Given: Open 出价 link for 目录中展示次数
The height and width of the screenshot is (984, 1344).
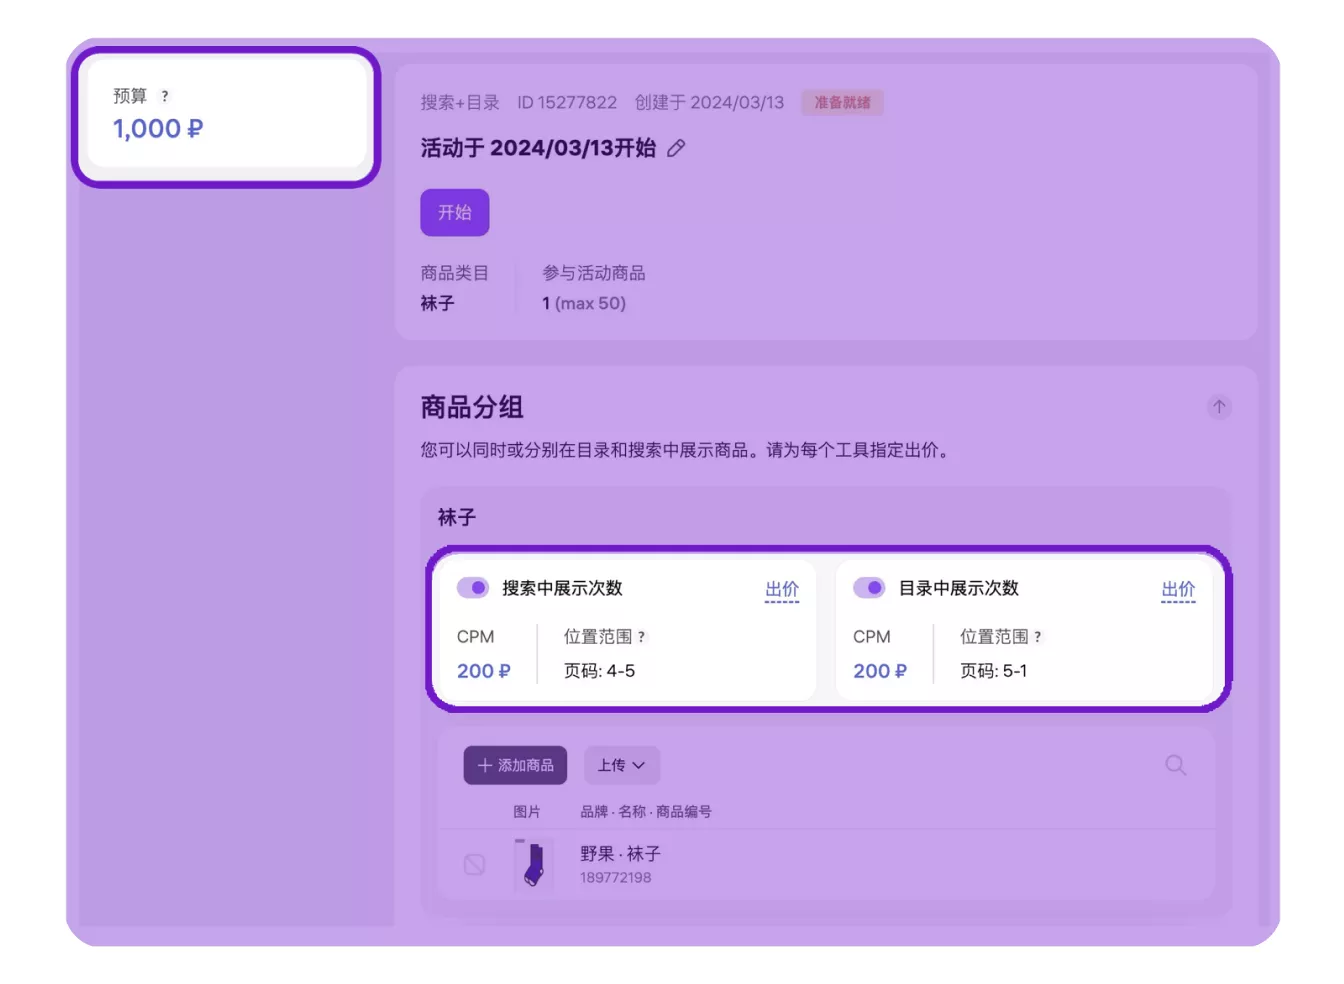Looking at the screenshot, I should [1178, 590].
